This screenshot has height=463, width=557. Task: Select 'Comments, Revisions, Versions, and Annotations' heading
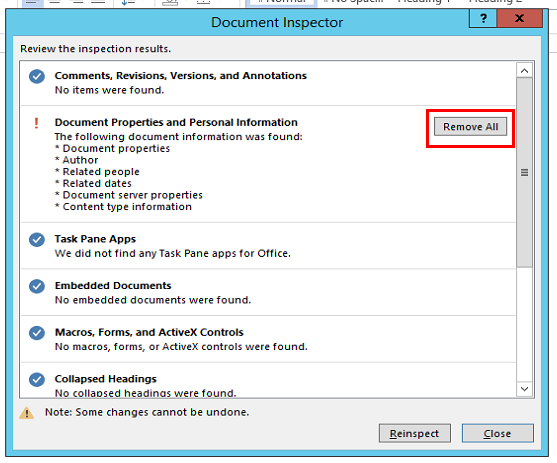click(x=180, y=76)
